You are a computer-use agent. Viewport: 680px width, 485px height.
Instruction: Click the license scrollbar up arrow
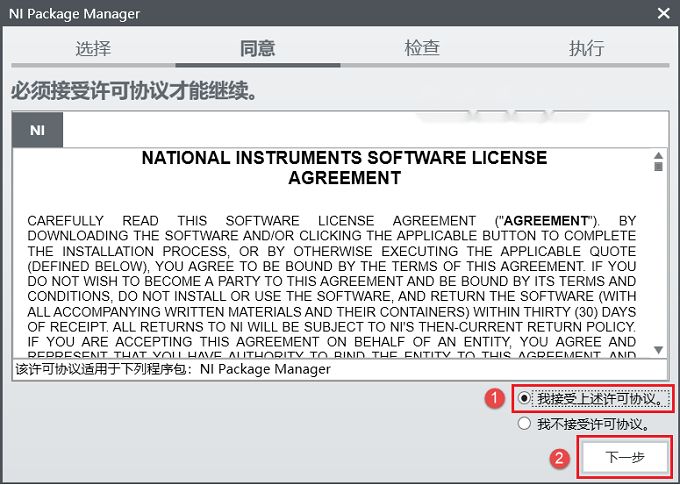pos(658,155)
